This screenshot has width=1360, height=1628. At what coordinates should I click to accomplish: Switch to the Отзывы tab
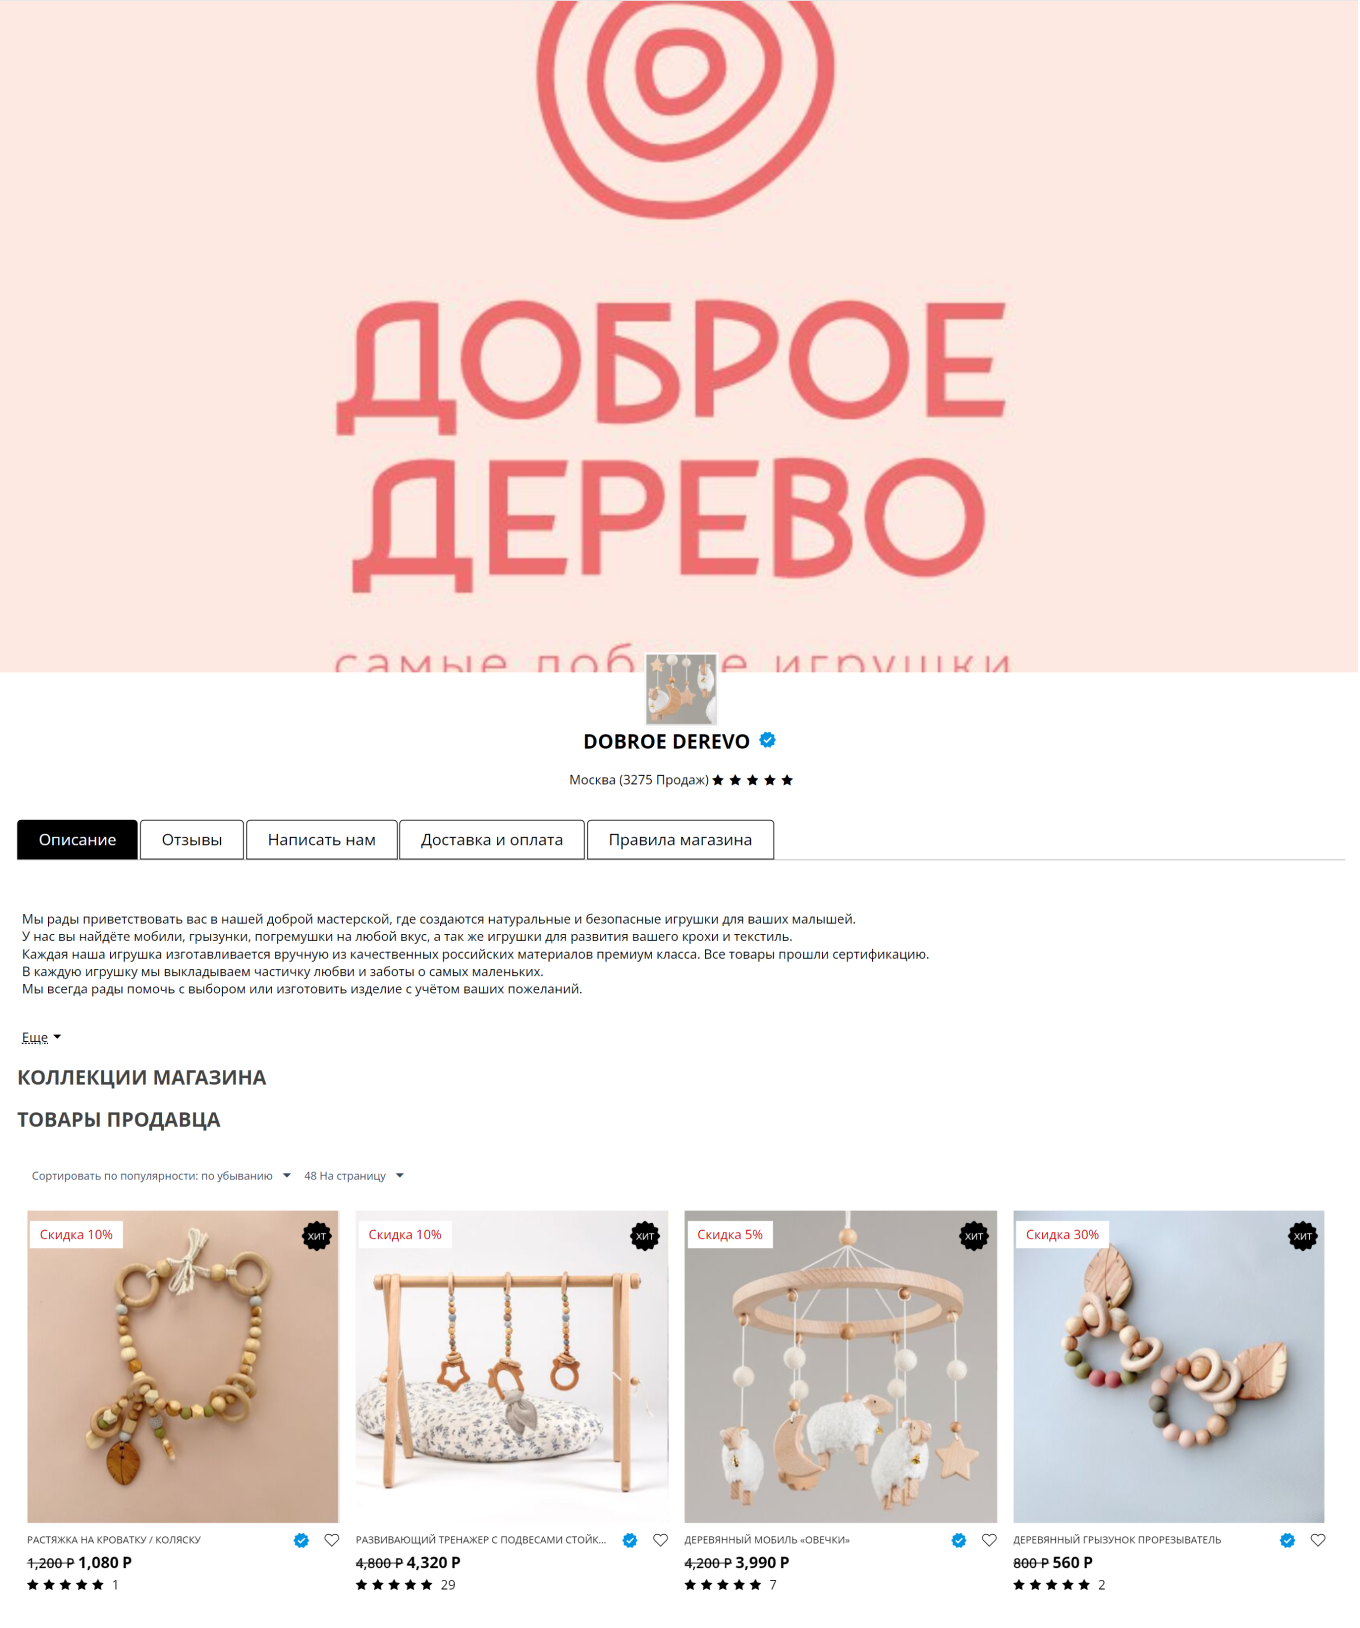click(192, 840)
